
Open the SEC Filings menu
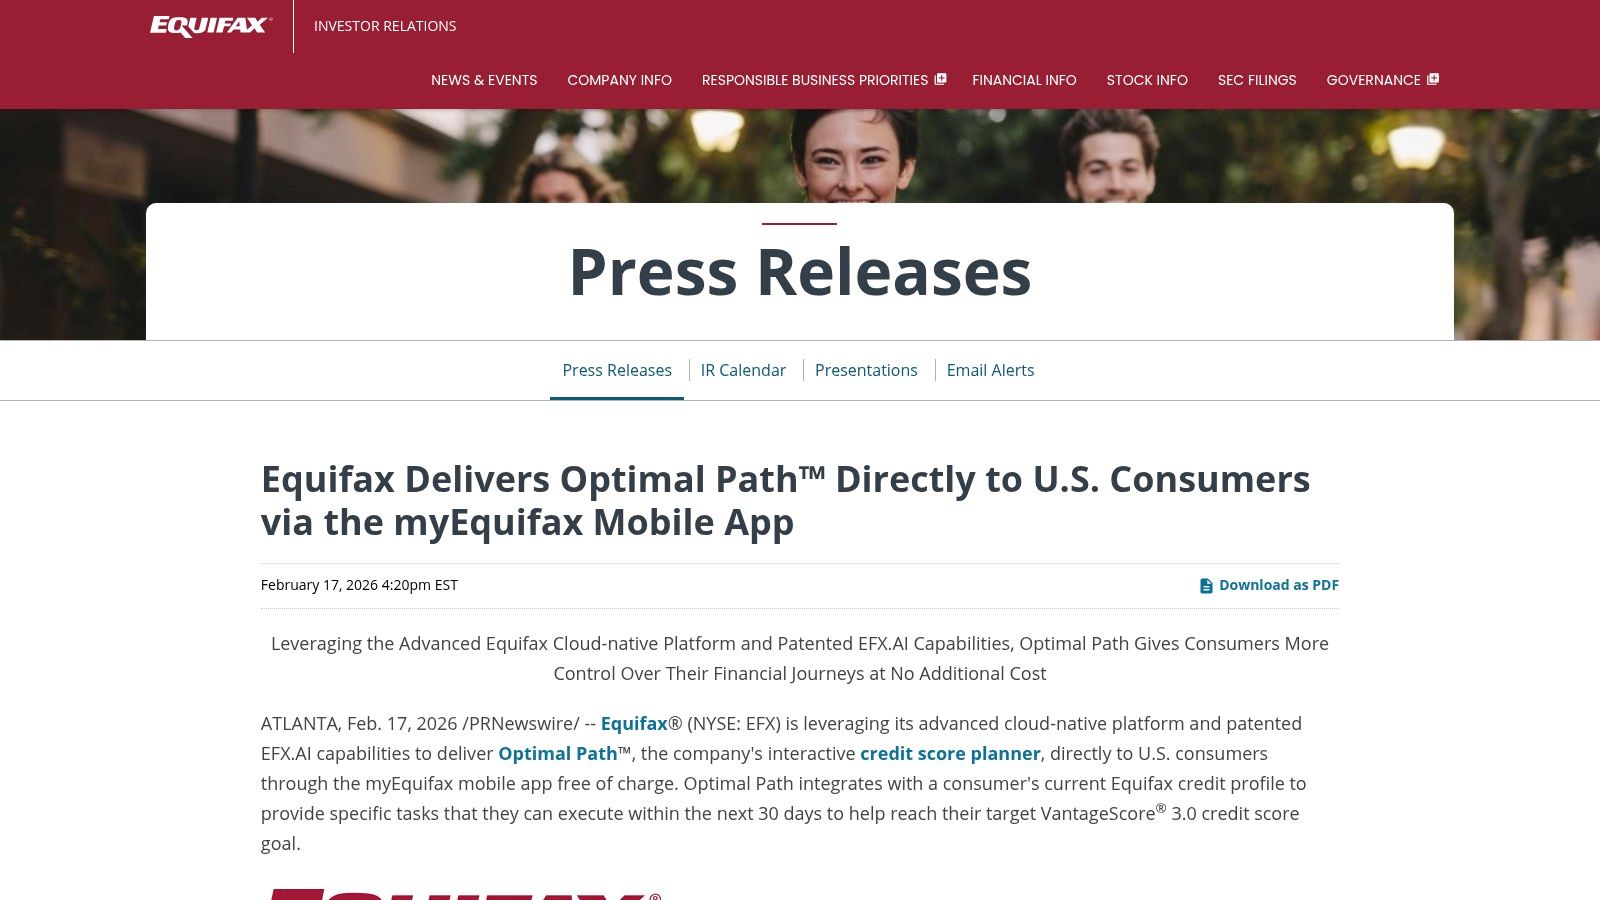1257,80
